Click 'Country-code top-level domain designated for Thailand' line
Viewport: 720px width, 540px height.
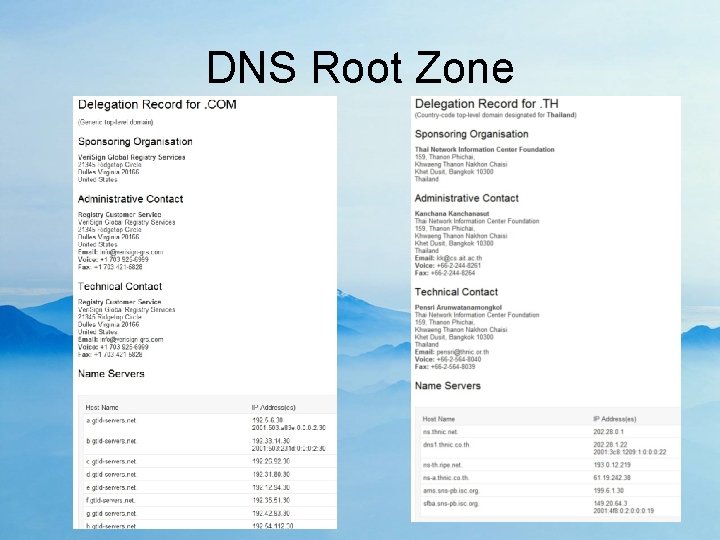point(495,115)
